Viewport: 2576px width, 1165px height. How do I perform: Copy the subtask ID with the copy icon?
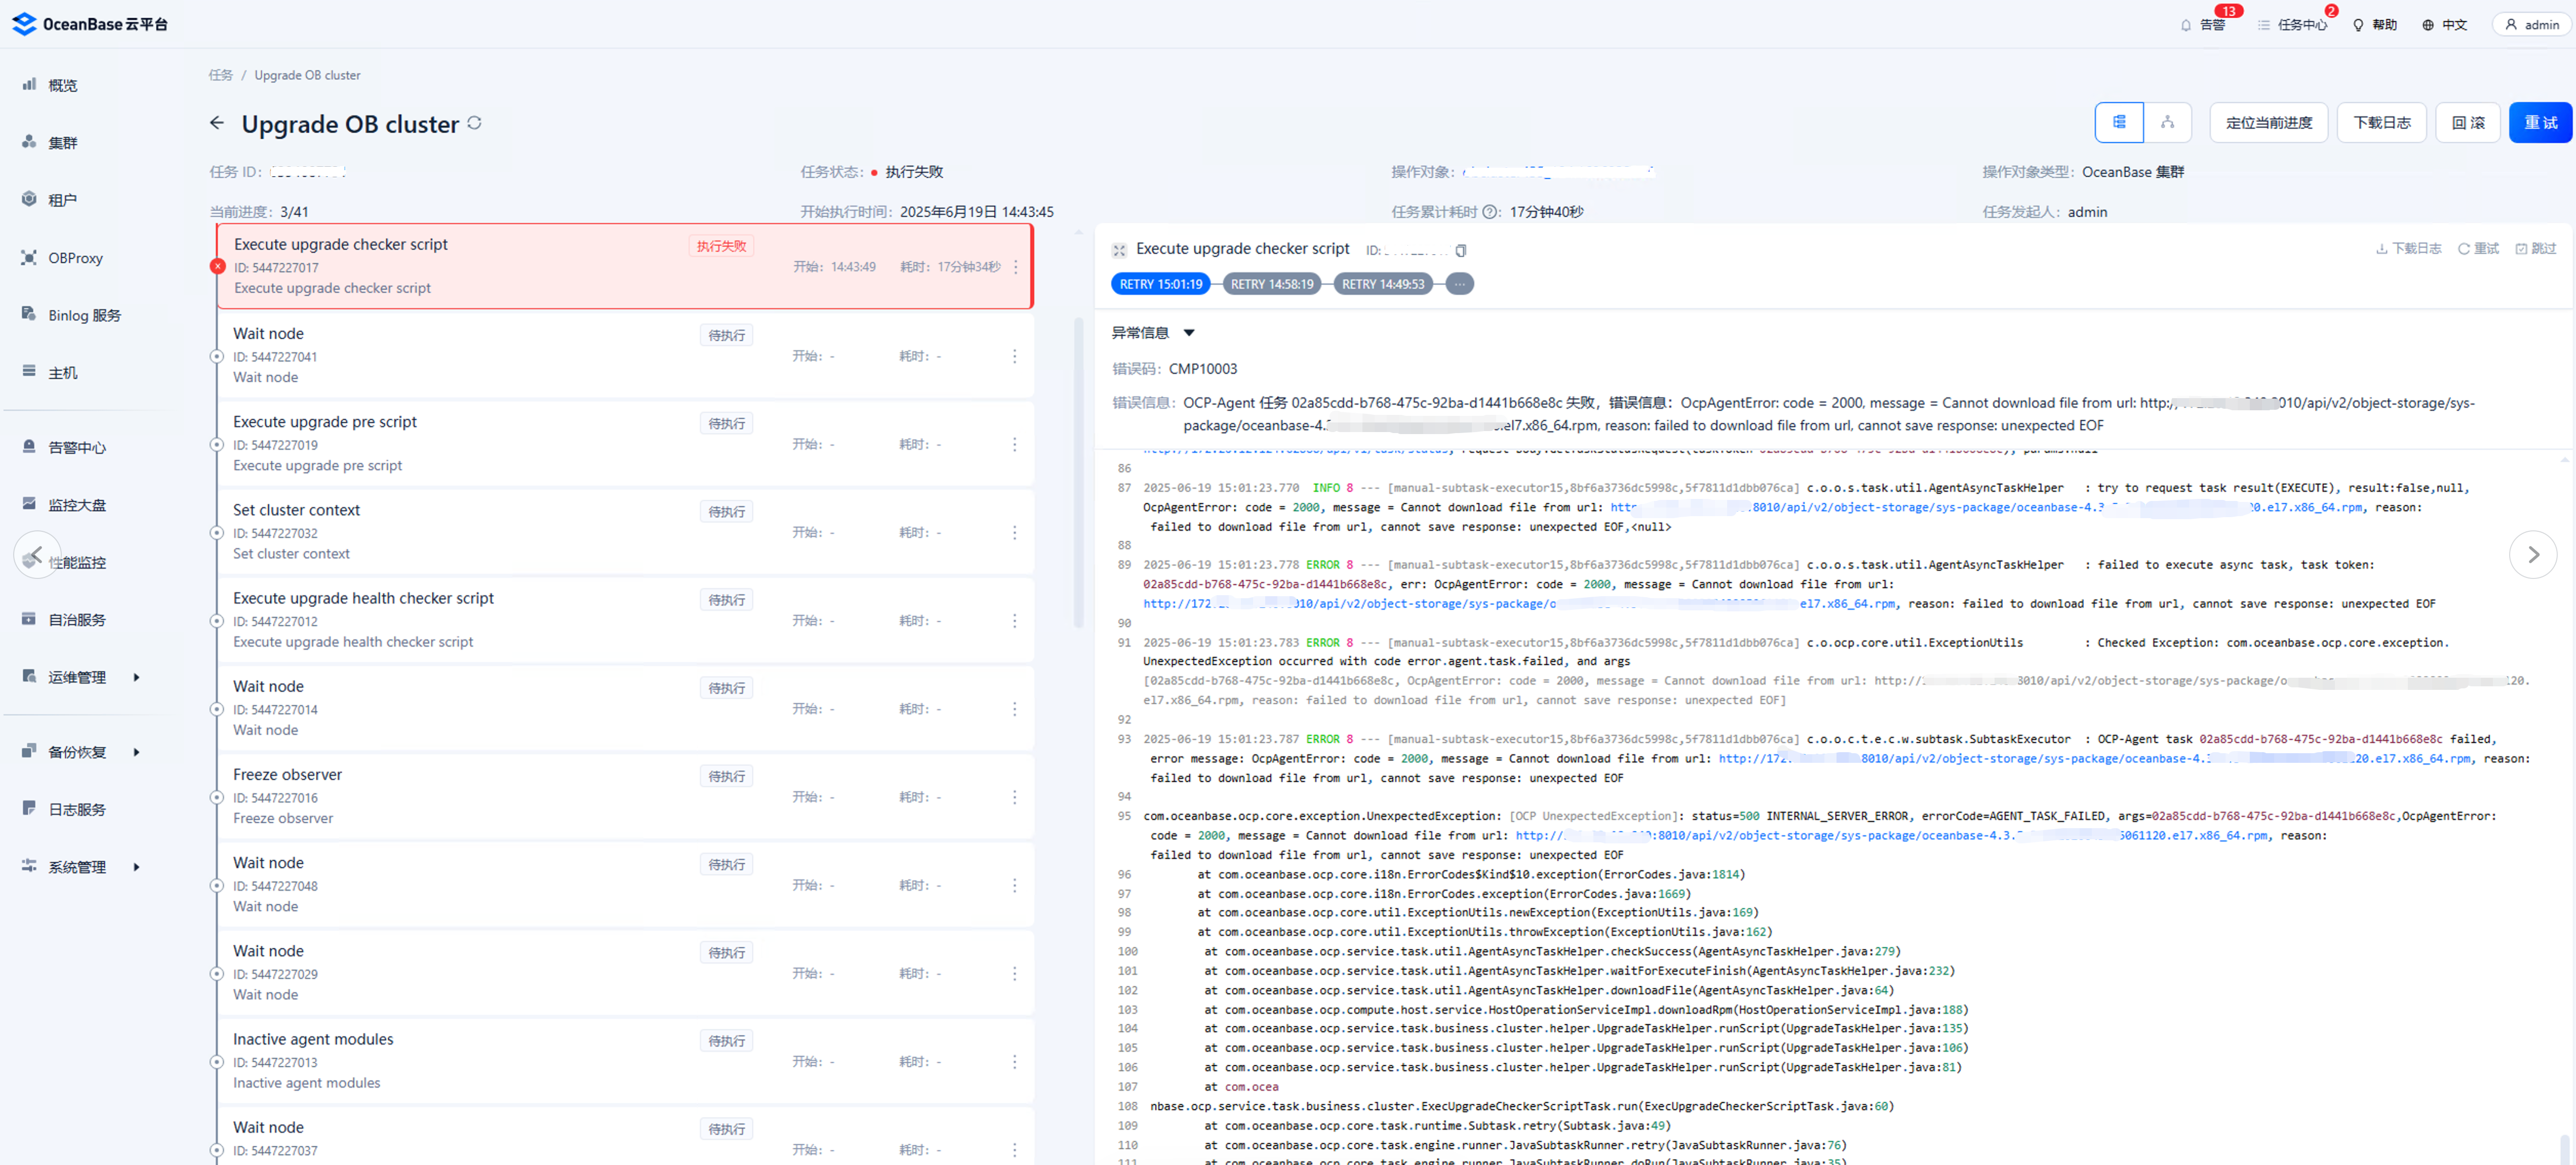pos(1461,250)
